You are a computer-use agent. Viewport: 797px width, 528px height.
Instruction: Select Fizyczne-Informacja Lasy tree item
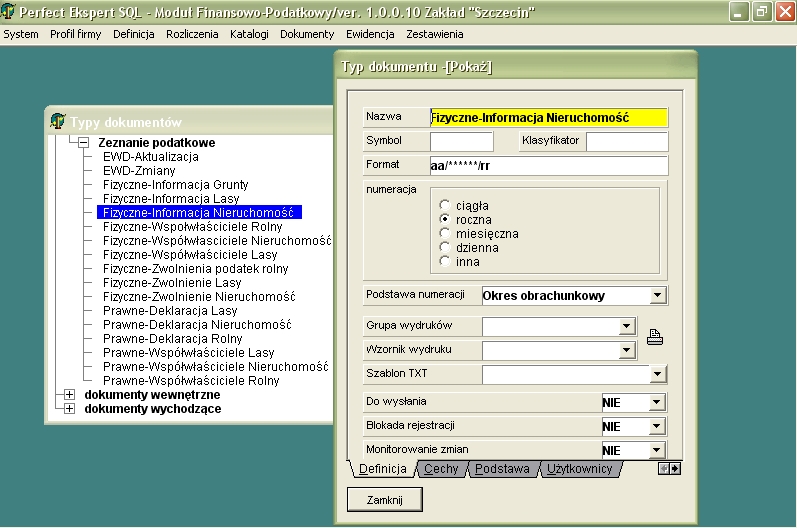171,199
